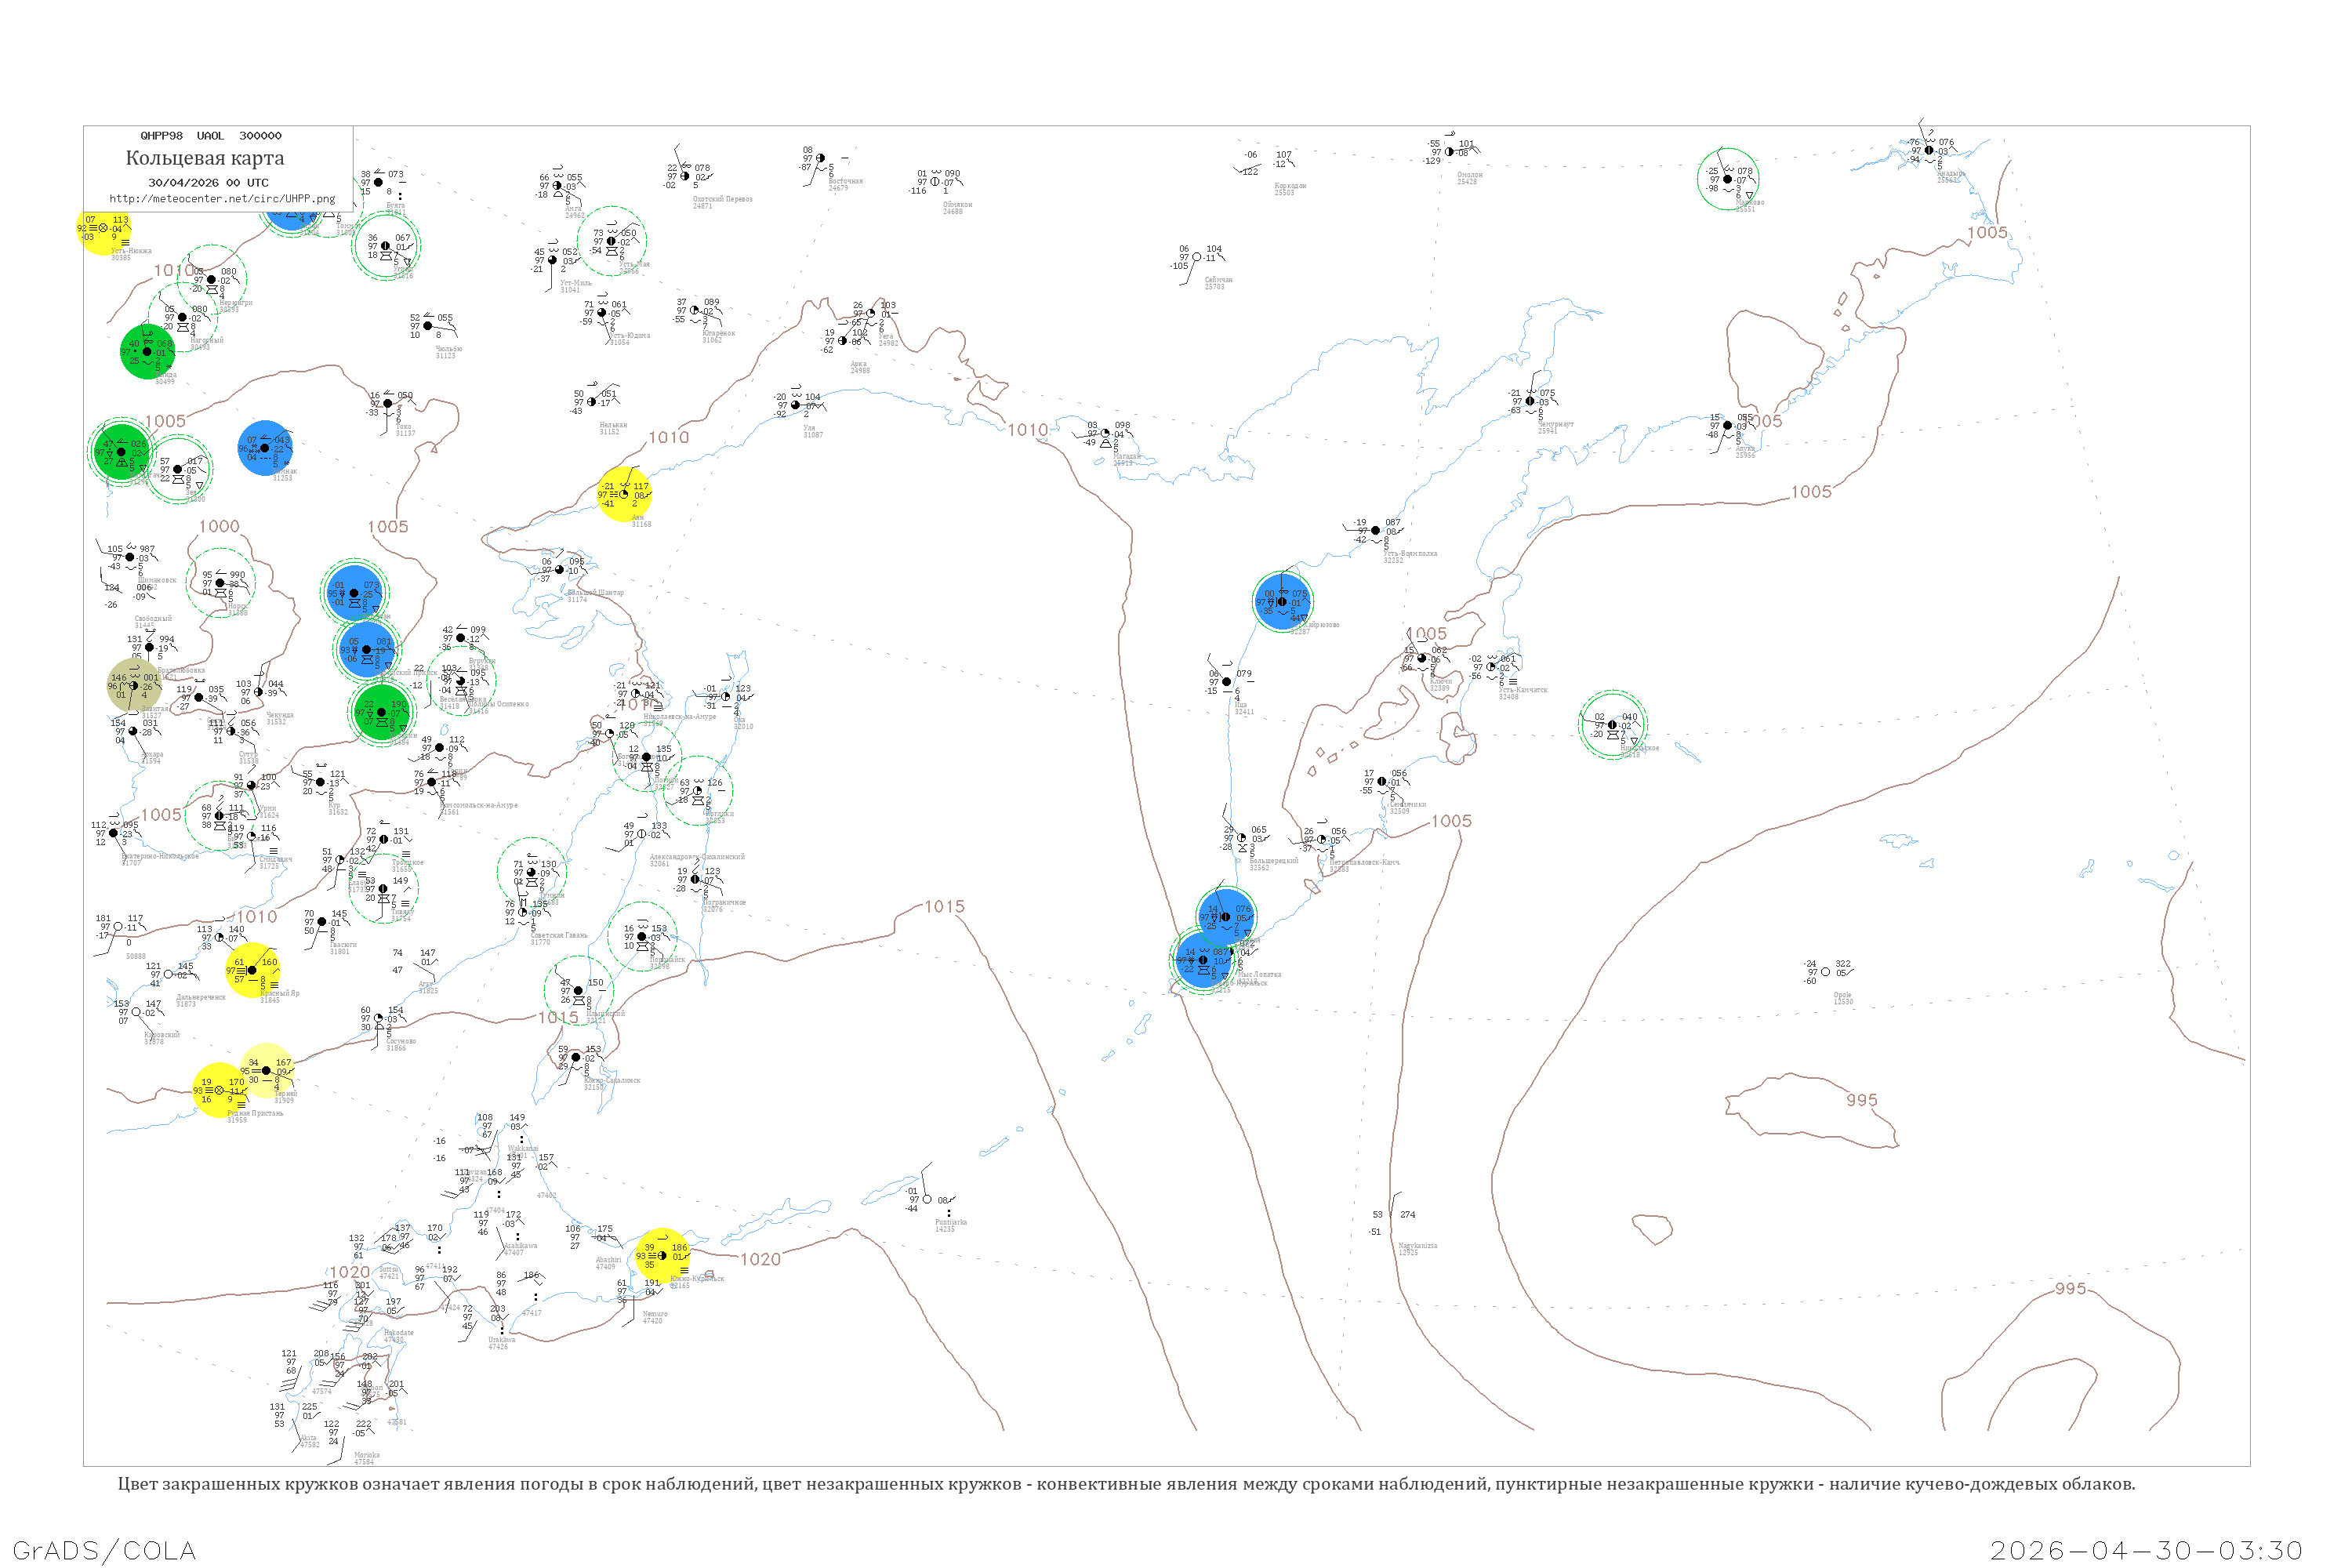
Task: Click the '30/04/2026 00 UTC' date line
Action: [208, 183]
